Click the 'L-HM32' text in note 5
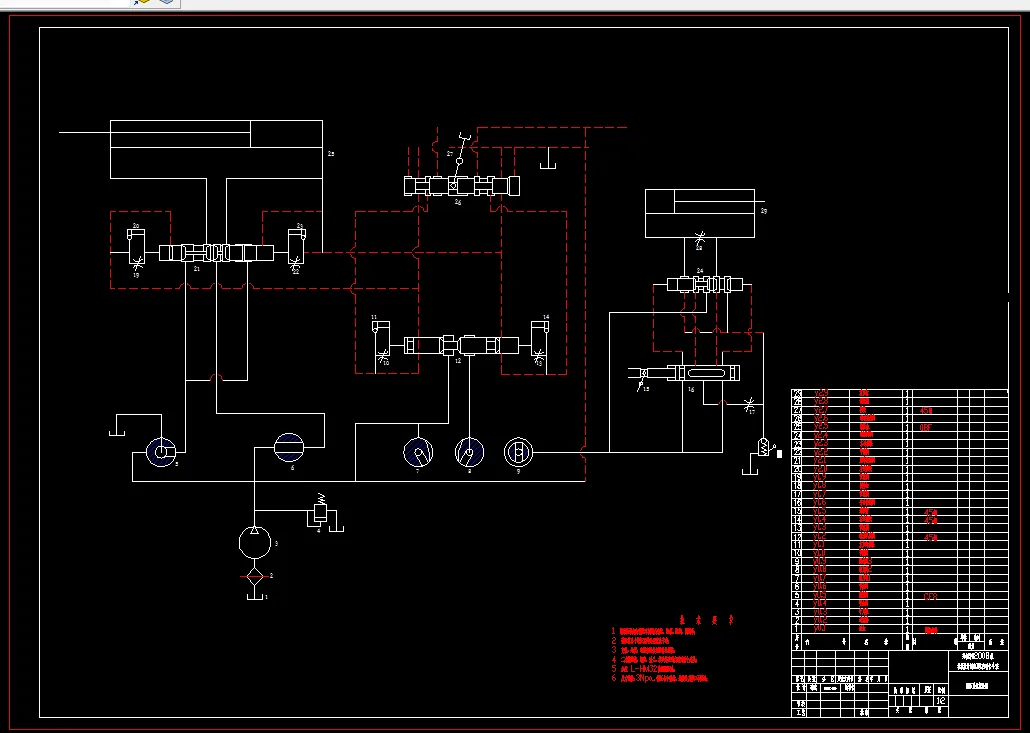Viewport: 1030px width, 733px height. (644, 669)
